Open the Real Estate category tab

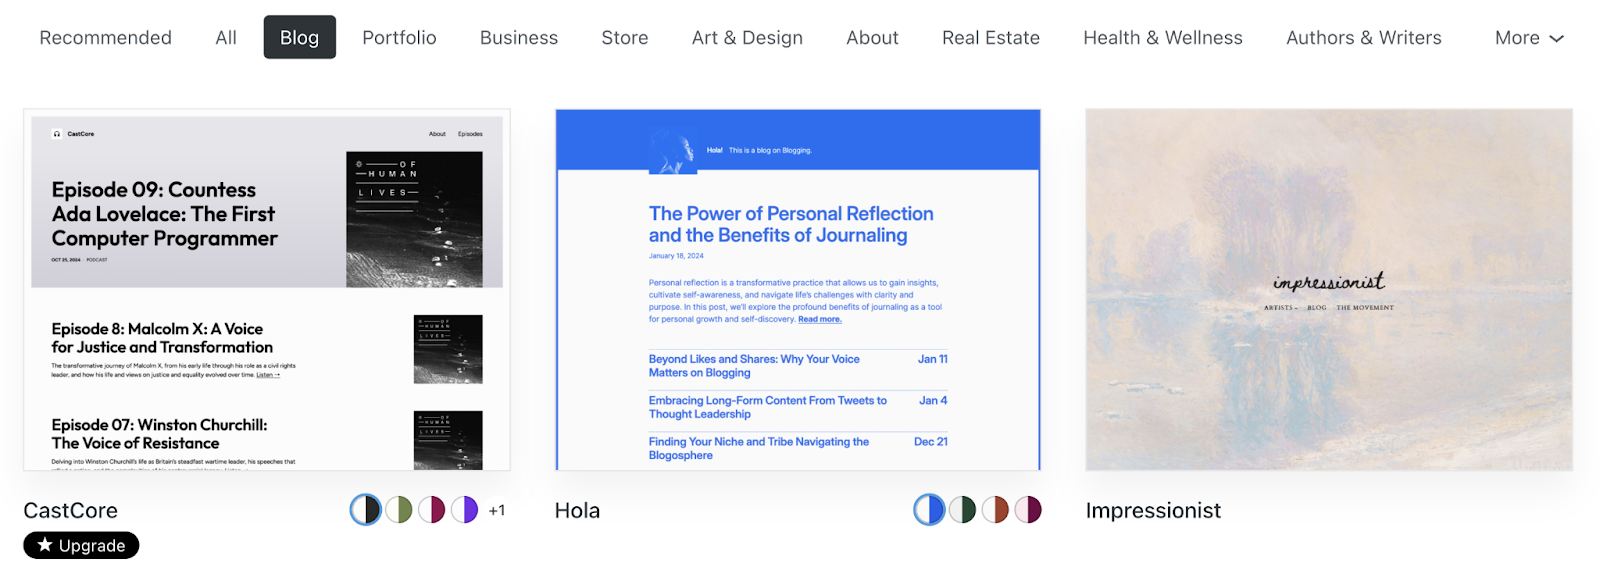click(x=991, y=38)
